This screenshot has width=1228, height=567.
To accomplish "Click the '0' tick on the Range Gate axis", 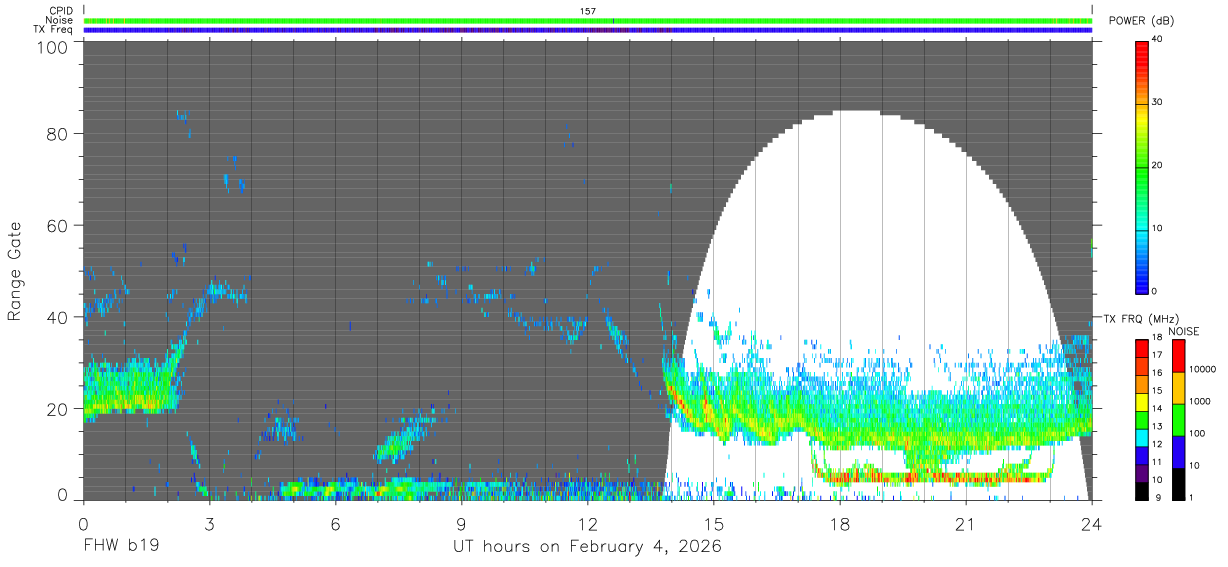I will coord(62,494).
